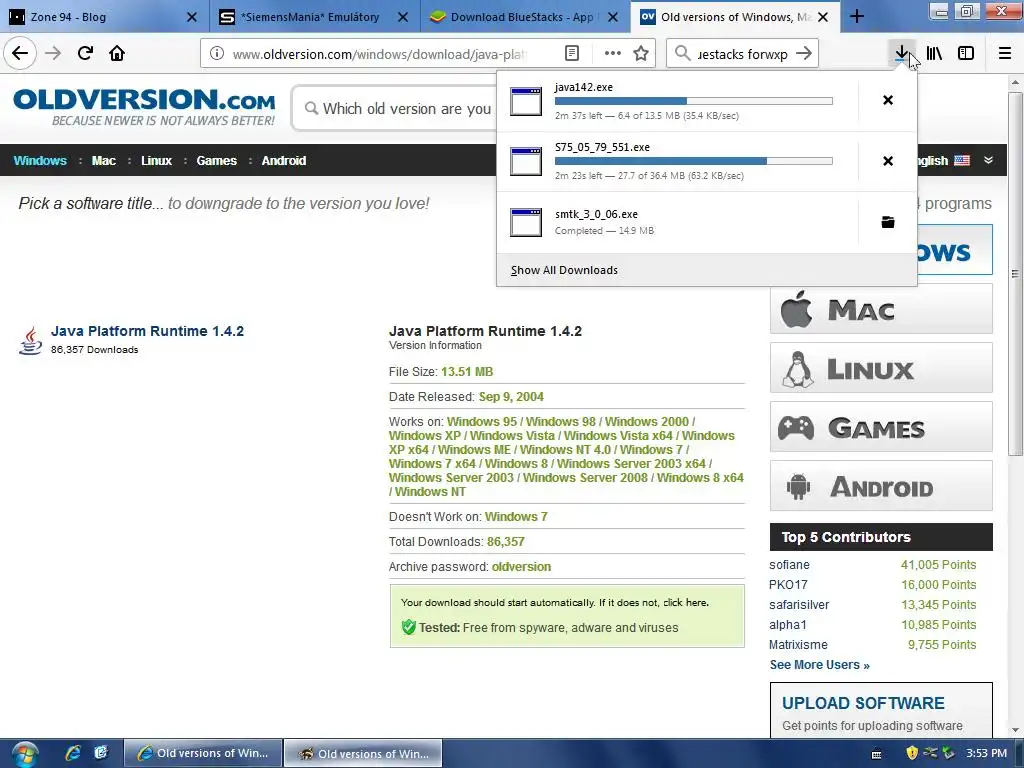This screenshot has height=768, width=1024.
Task: Close the Zone 94 - Blog tab
Action: pyautogui.click(x=191, y=17)
